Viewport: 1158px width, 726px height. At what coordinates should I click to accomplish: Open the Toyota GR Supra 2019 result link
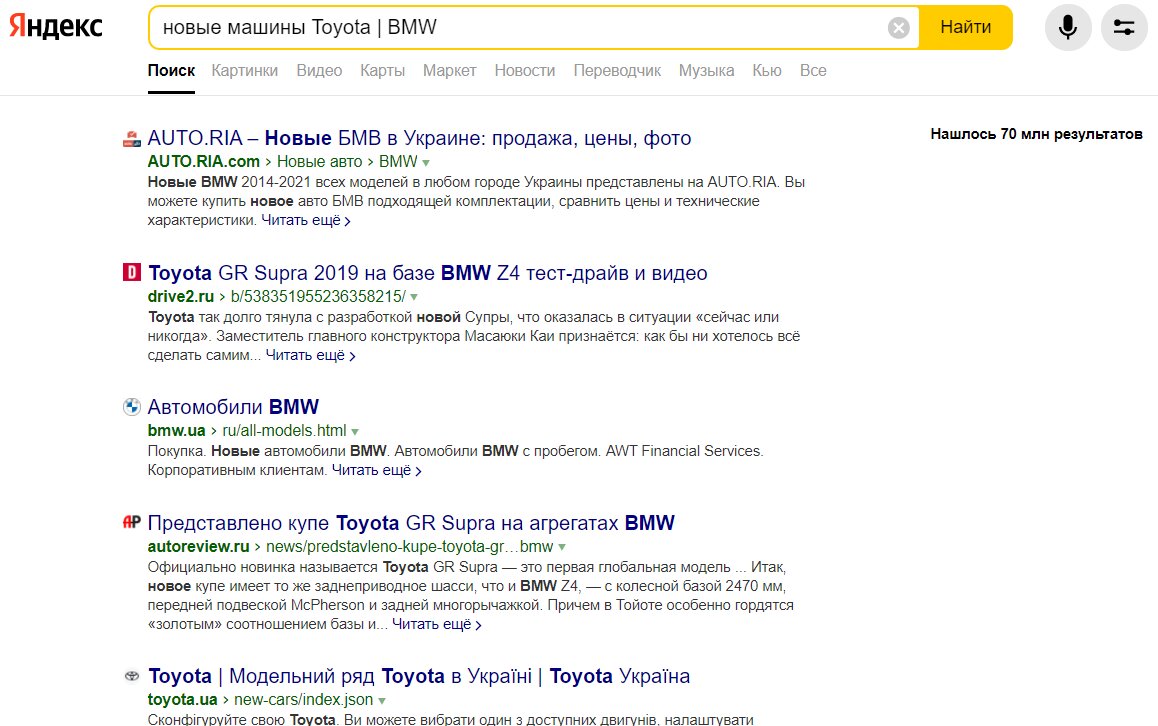tap(428, 273)
